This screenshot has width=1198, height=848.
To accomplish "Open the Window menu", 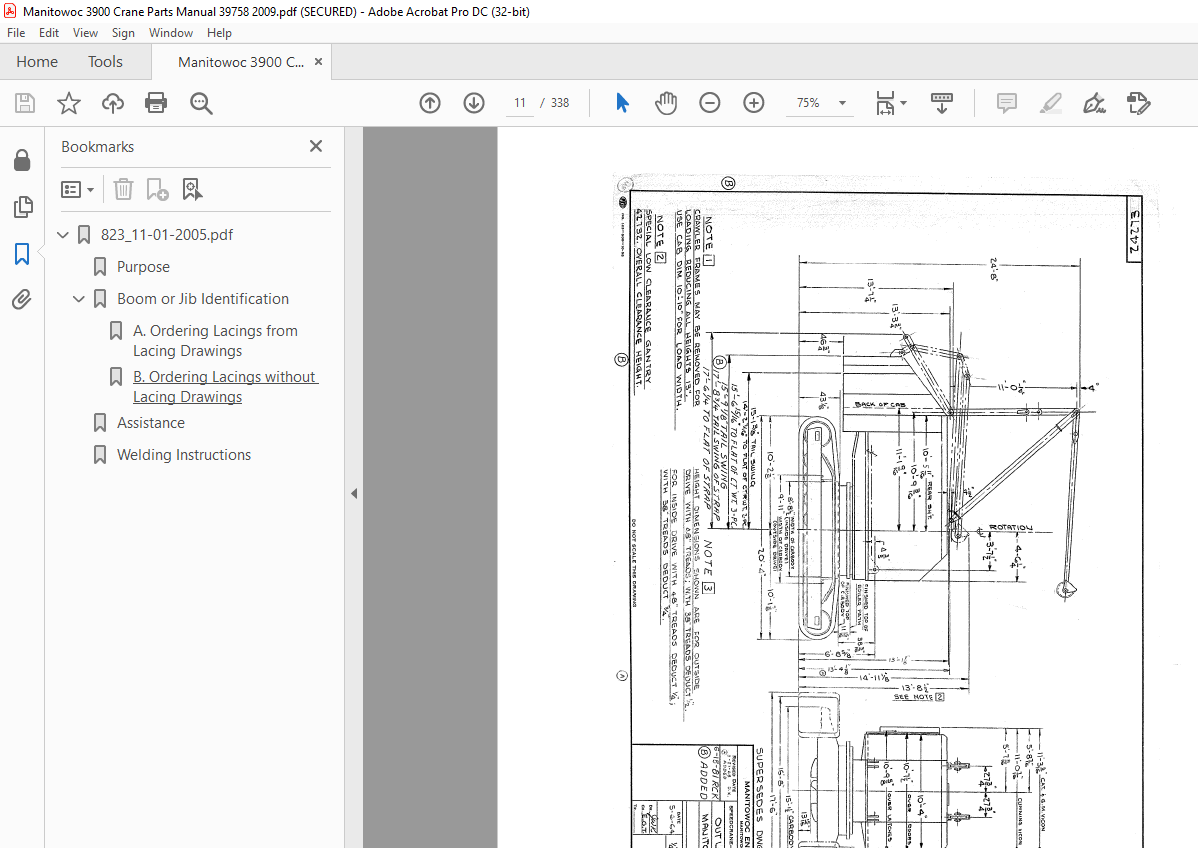I will 171,33.
